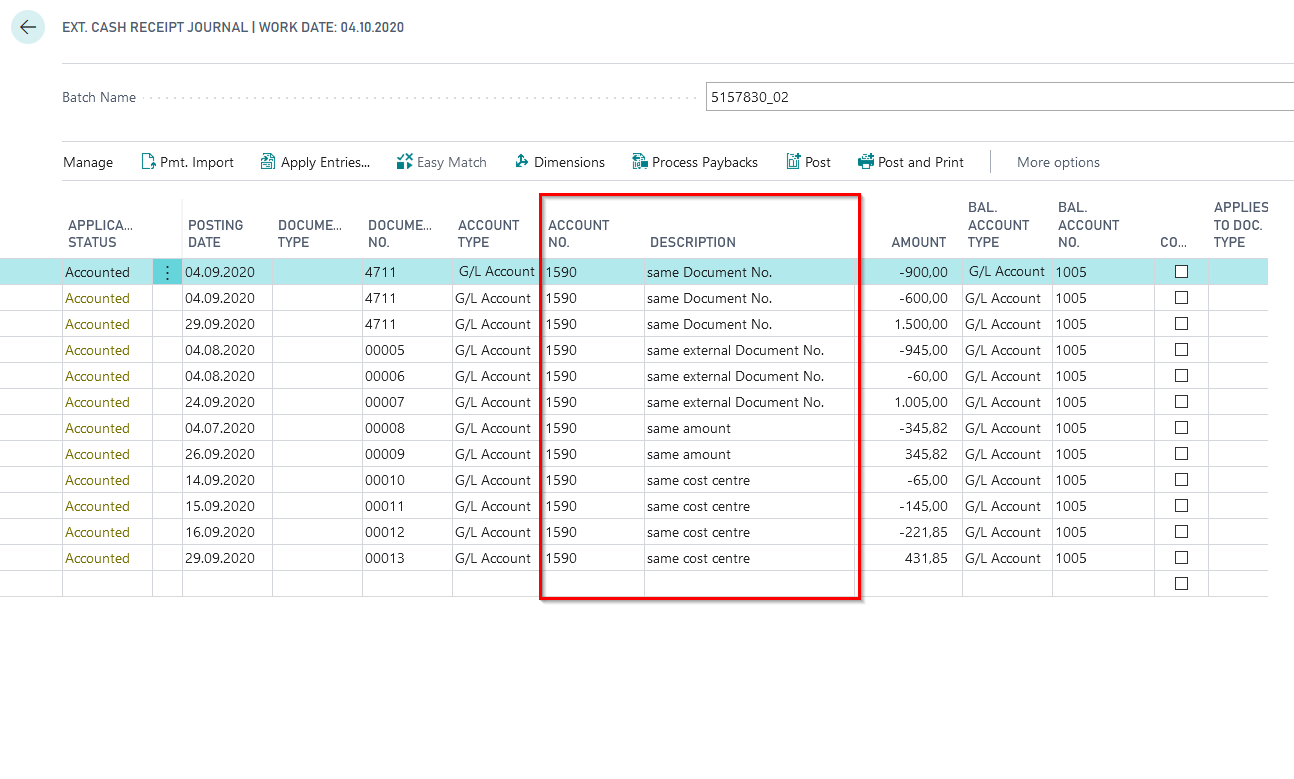Viewport: 1294px width, 779px height.
Task: Expand More options in the action bar
Action: 1058,162
